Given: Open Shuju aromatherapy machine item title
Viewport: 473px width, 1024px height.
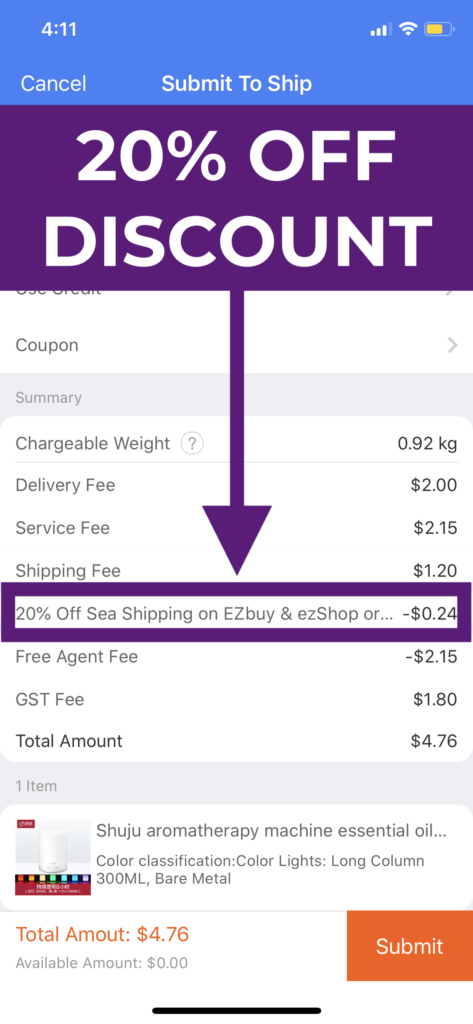Looking at the screenshot, I should coord(271,831).
